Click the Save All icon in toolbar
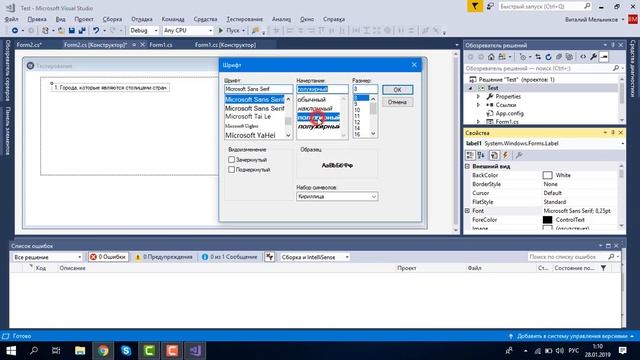Image resolution: width=640 pixels, height=360 pixels. point(82,31)
